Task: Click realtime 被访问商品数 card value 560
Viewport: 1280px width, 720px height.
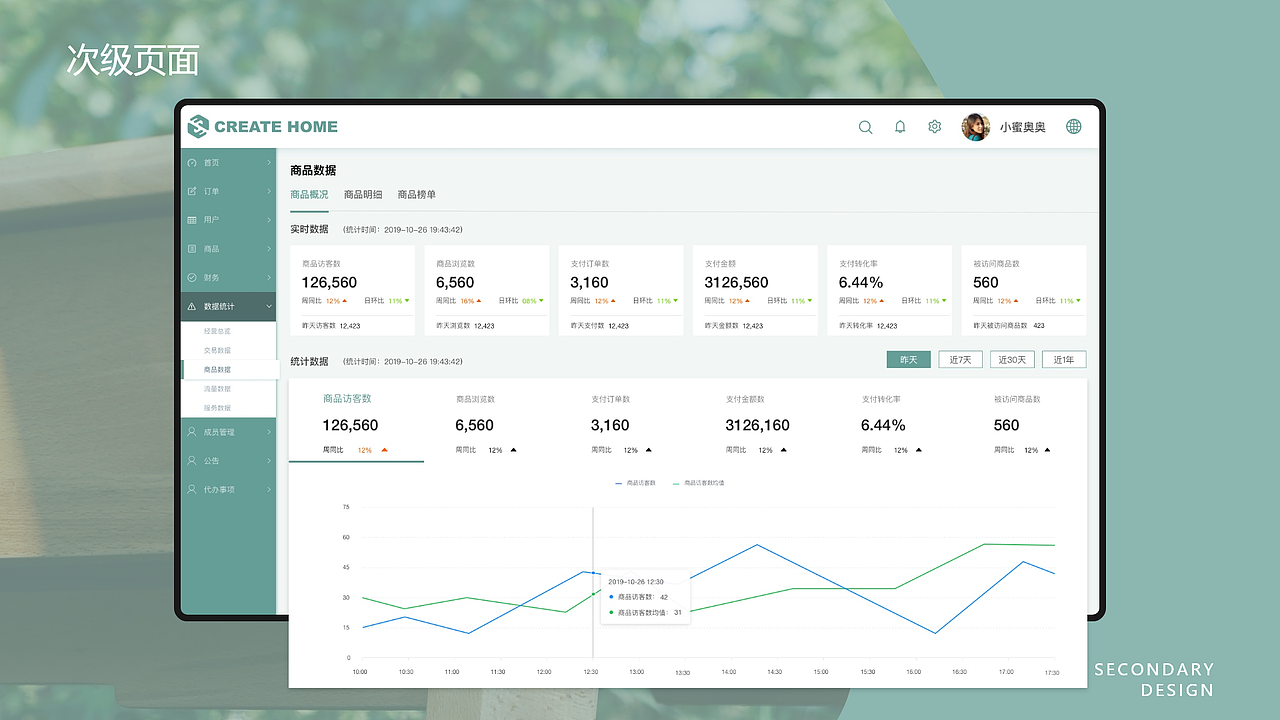Action: (986, 283)
